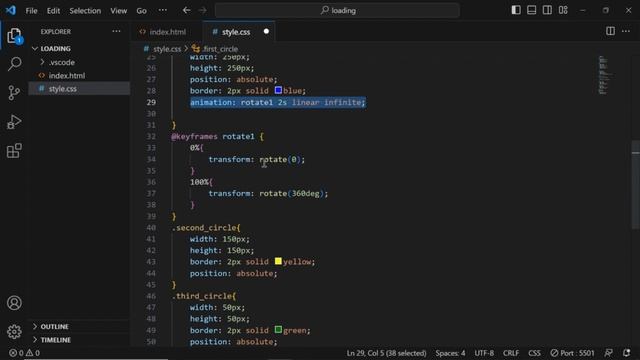The width and height of the screenshot is (640, 360).
Task: Click style.css in the breadcrumb
Action: [167, 49]
